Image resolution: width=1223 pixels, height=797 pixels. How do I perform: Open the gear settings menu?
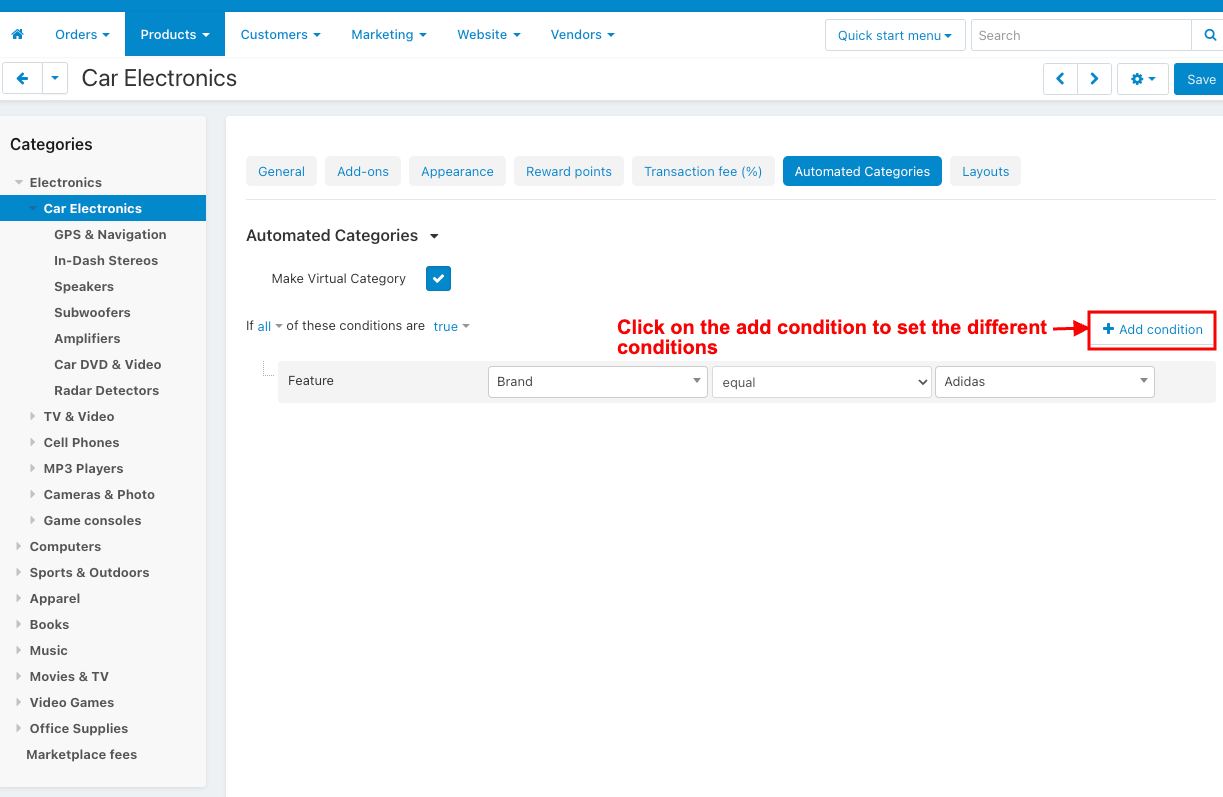pos(1143,79)
